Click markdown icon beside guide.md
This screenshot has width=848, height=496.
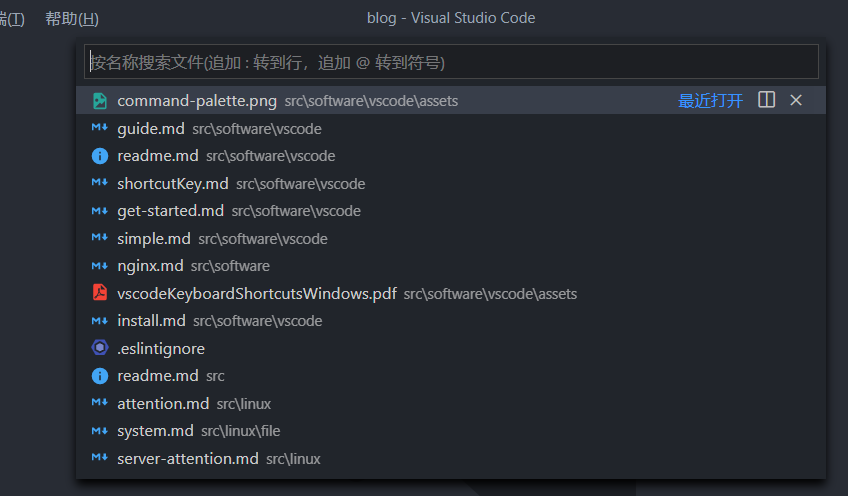tap(100, 128)
